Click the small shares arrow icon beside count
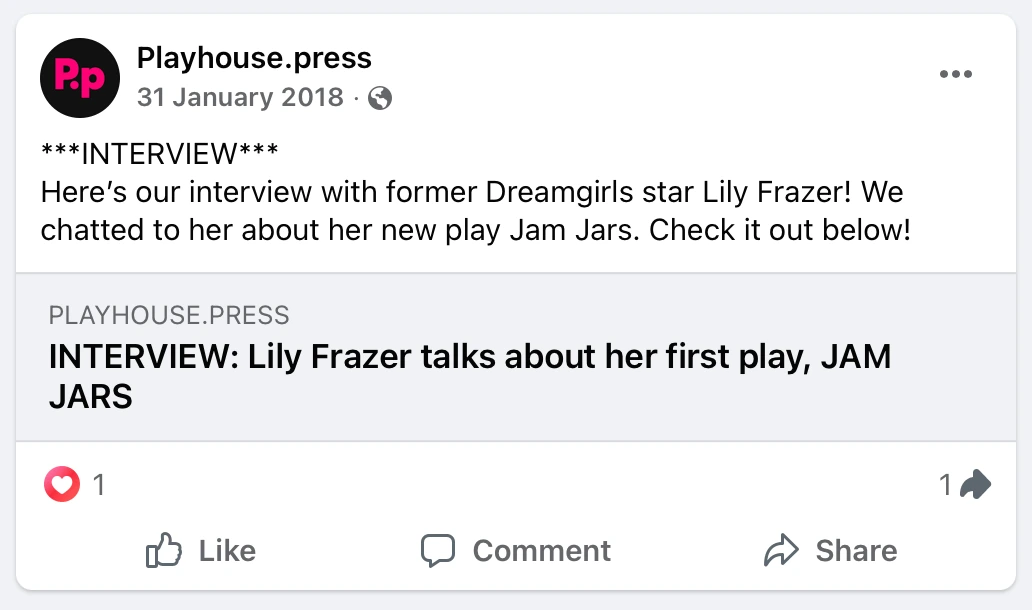This screenshot has height=610, width=1032. coord(974,486)
